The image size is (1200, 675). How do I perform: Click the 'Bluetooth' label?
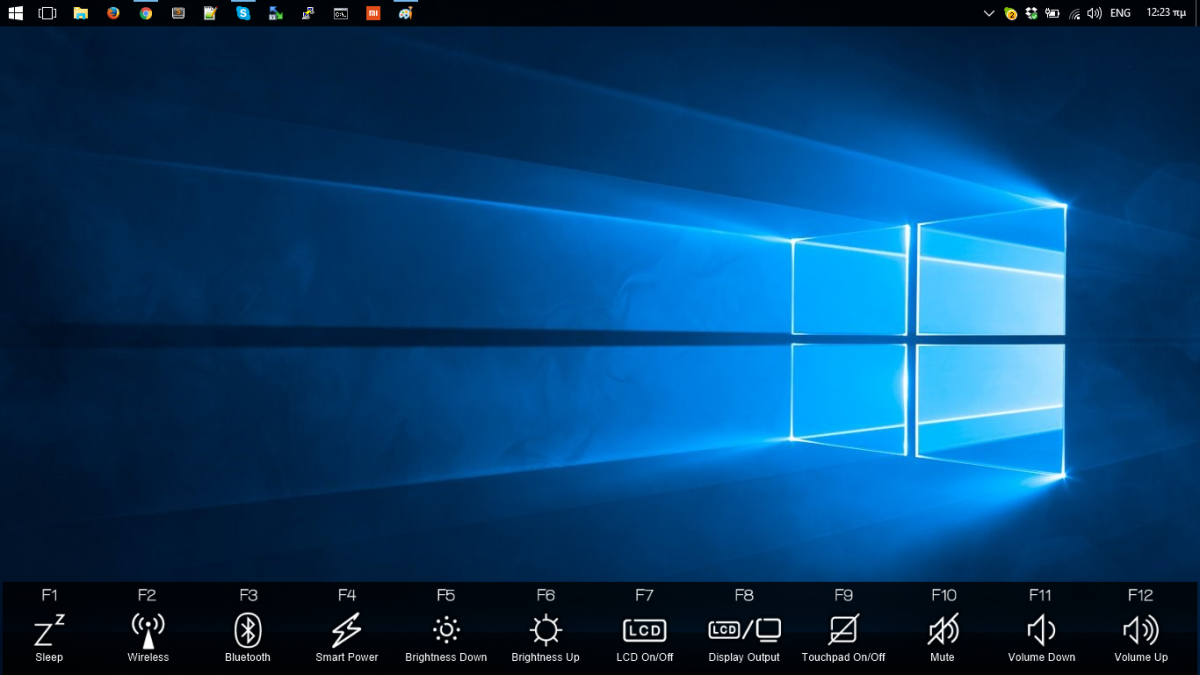point(248,657)
